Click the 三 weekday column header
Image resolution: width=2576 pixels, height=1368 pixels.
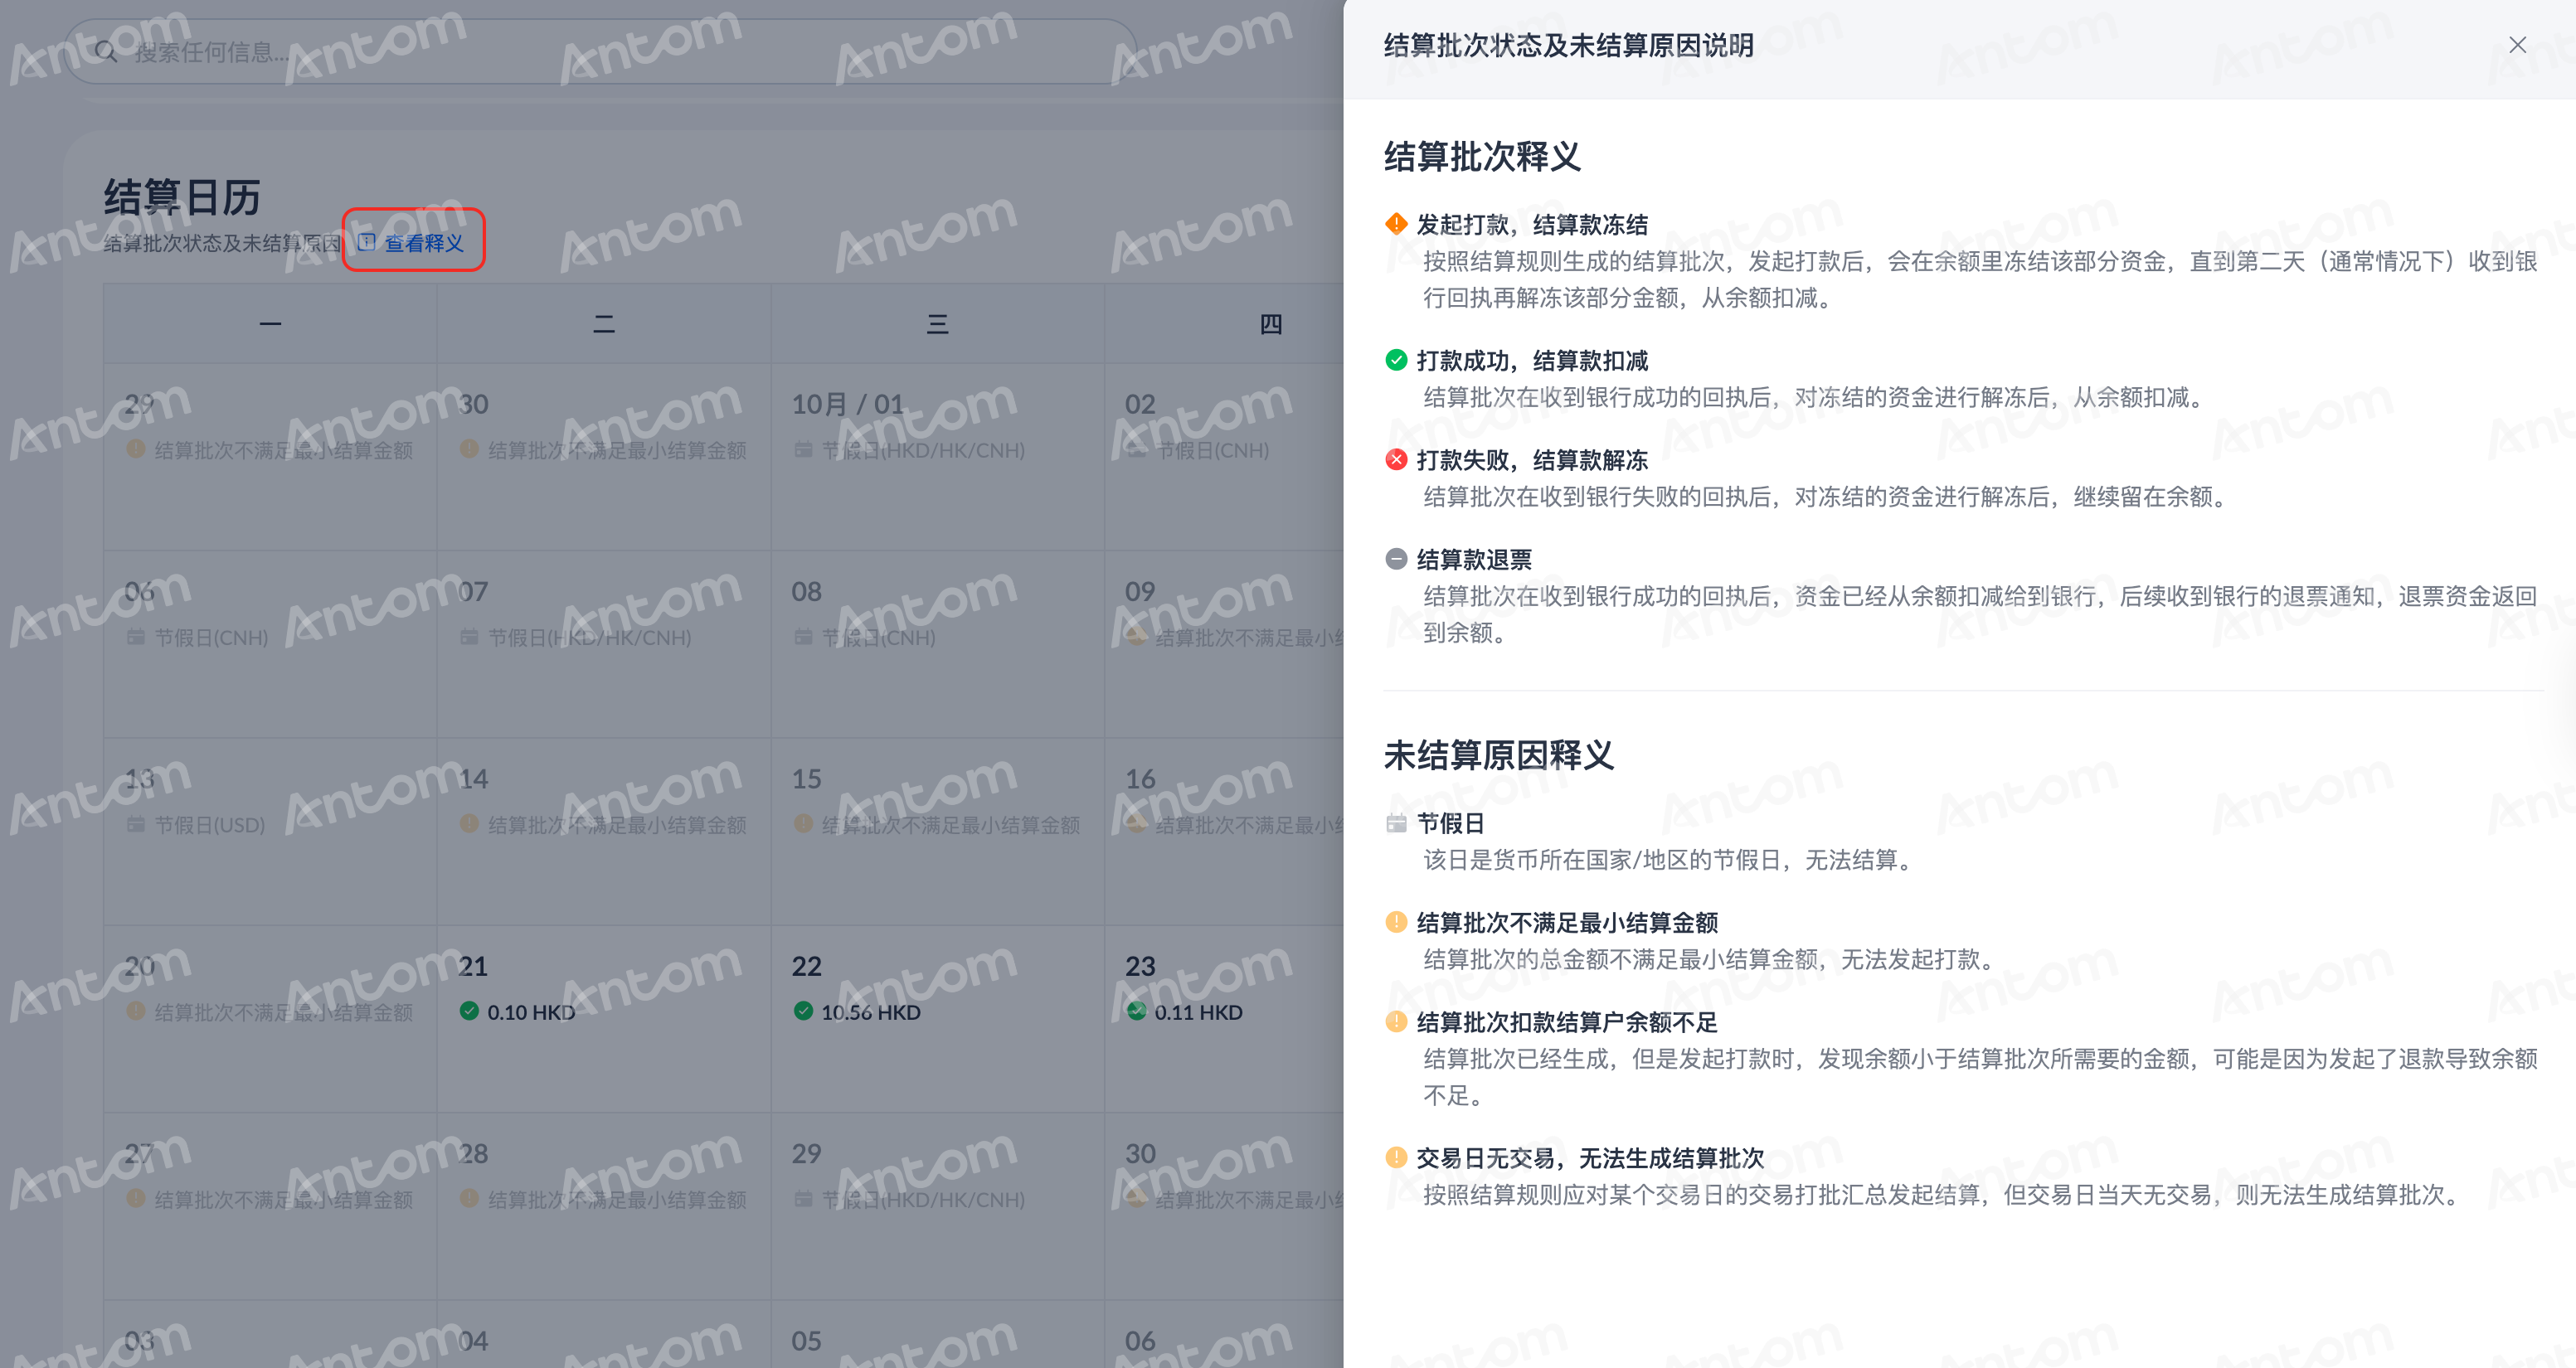[937, 324]
